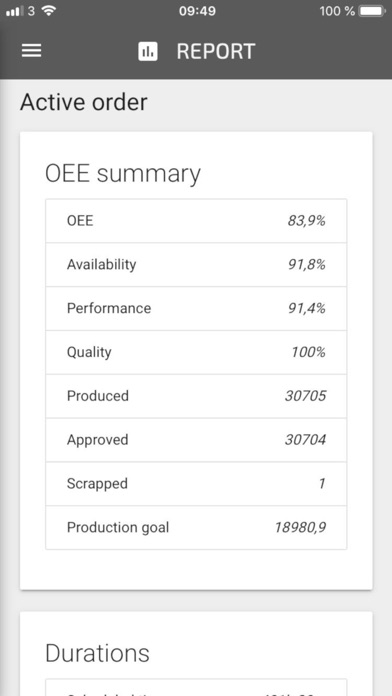The image size is (392, 696).
Task: Tap the 09:49 clock in status bar
Action: click(197, 11)
